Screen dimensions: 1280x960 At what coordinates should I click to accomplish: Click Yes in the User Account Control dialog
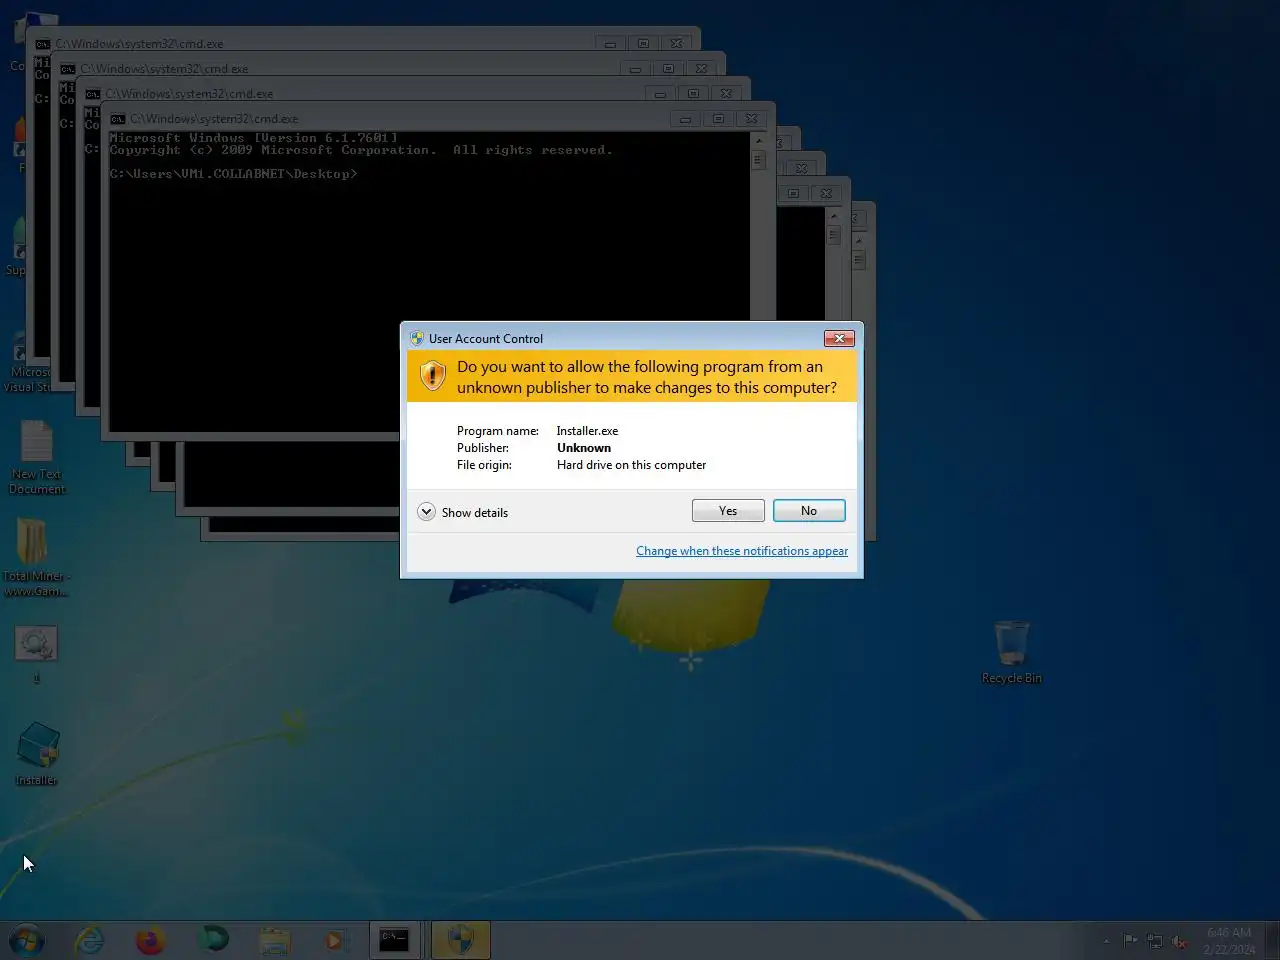(728, 511)
